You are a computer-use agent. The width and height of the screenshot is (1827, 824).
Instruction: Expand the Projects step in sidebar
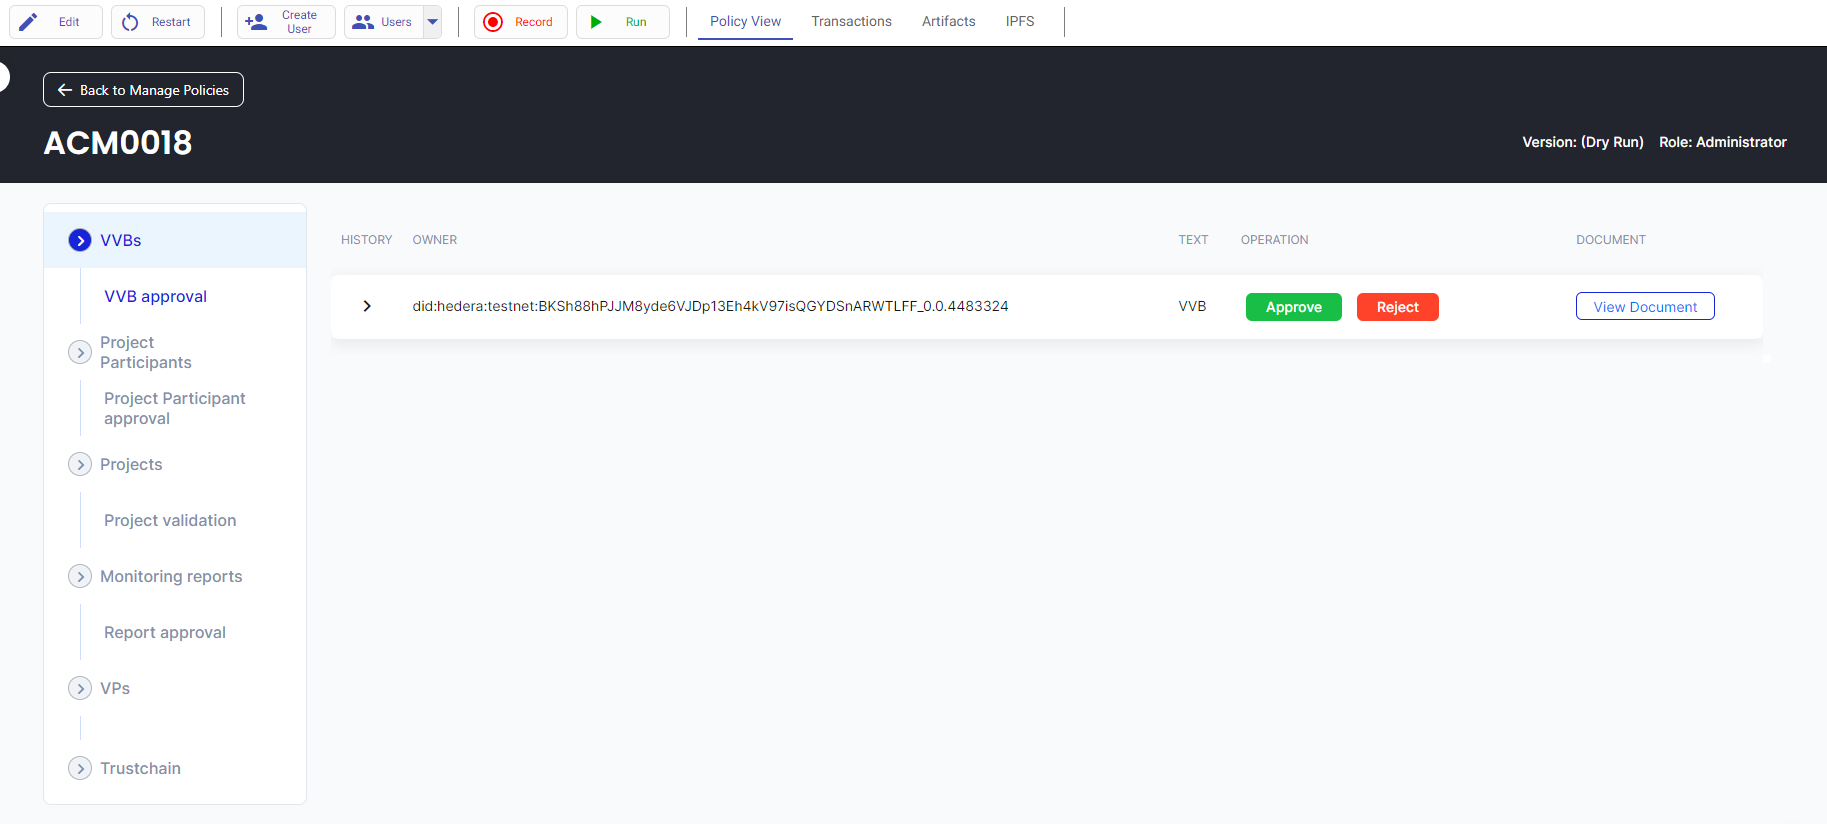[80, 464]
